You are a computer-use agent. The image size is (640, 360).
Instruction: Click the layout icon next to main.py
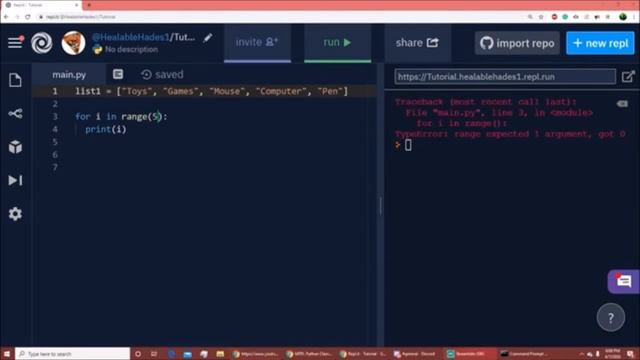point(118,74)
